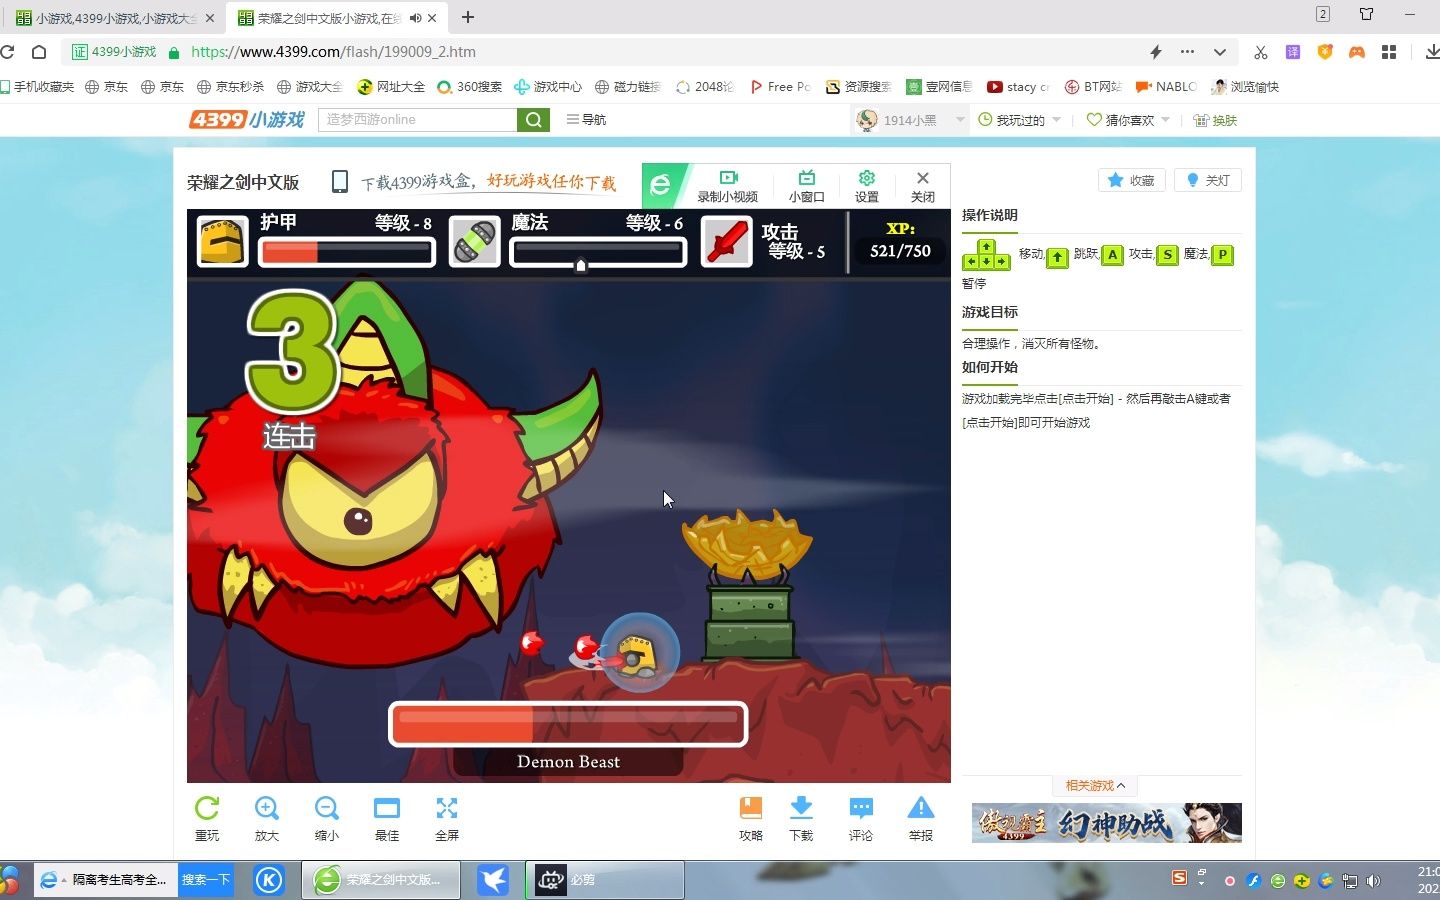Click the magic scroll icon in game HUD
1440x900 pixels.
475,242
